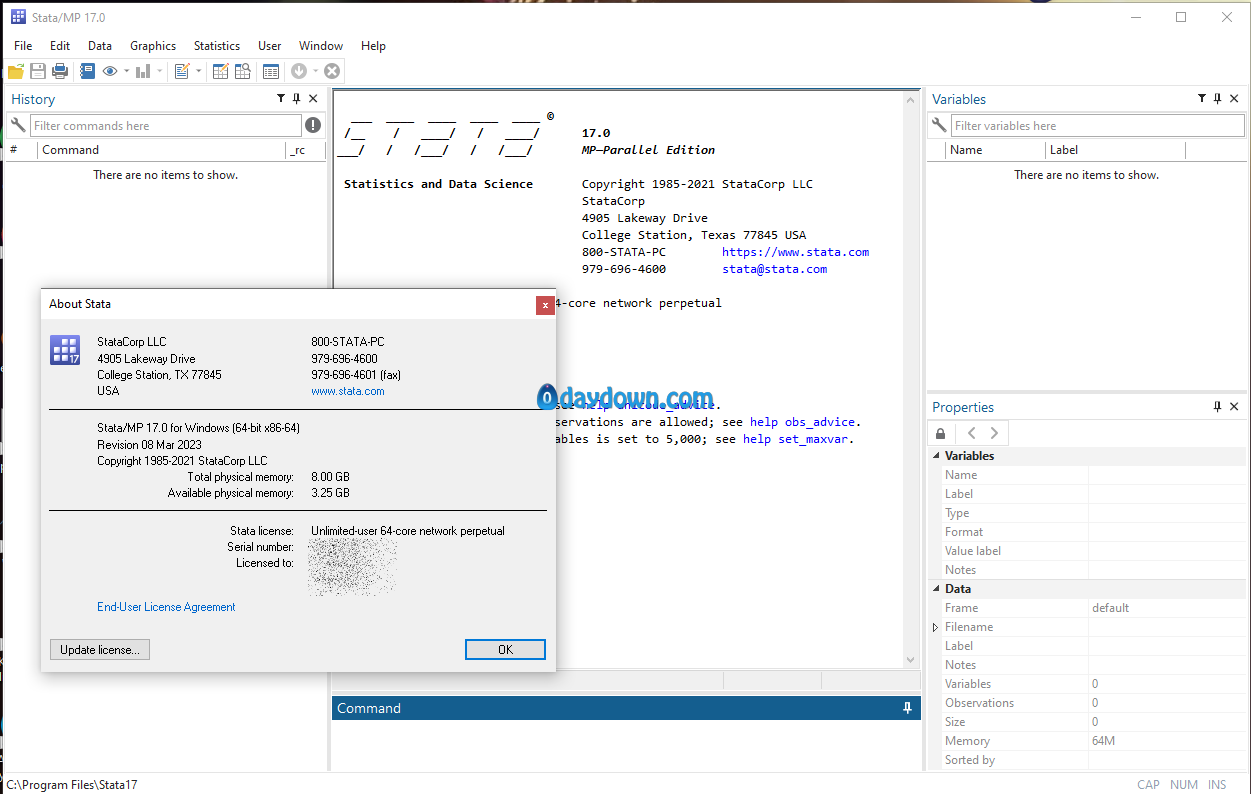The width and height of the screenshot is (1251, 794).
Task: Toggle the pin on the Command panel
Action: [907, 708]
